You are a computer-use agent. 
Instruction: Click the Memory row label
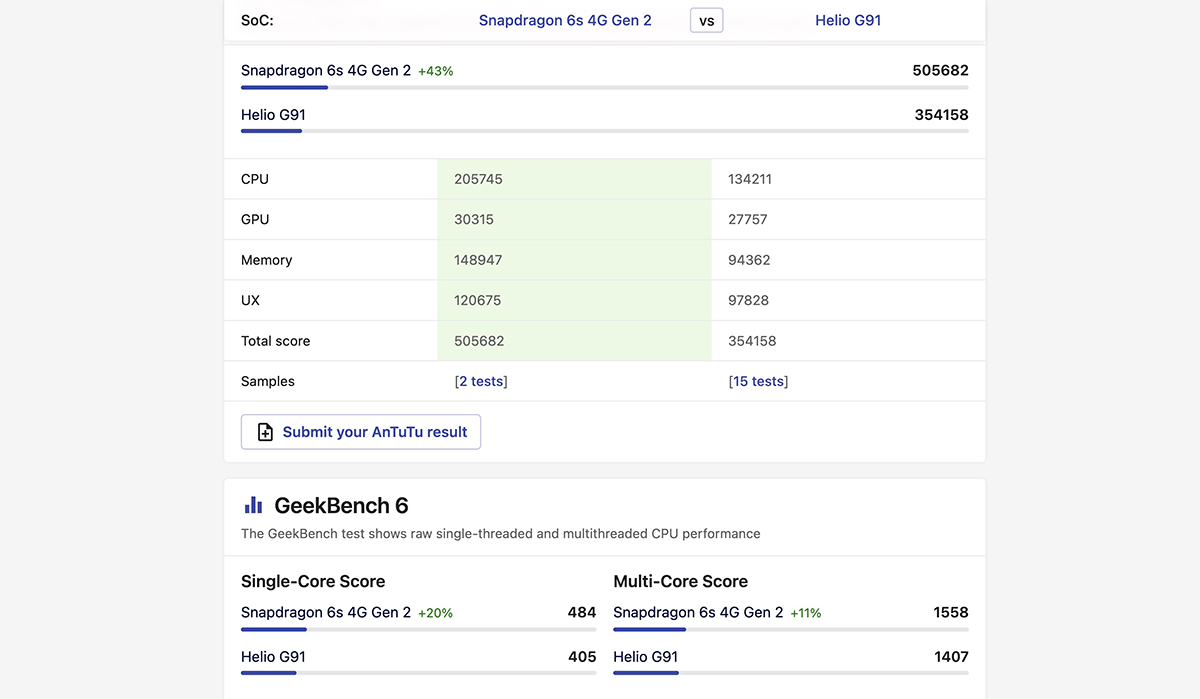[267, 260]
